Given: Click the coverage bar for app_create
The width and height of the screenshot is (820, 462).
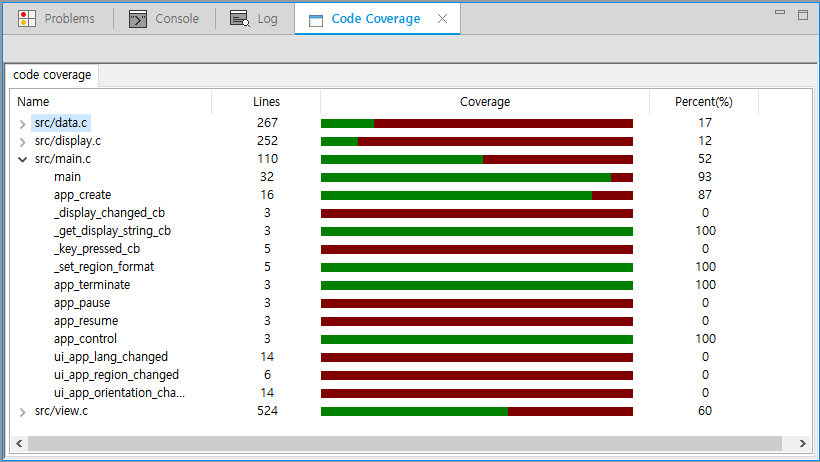Looking at the screenshot, I should click(476, 195).
